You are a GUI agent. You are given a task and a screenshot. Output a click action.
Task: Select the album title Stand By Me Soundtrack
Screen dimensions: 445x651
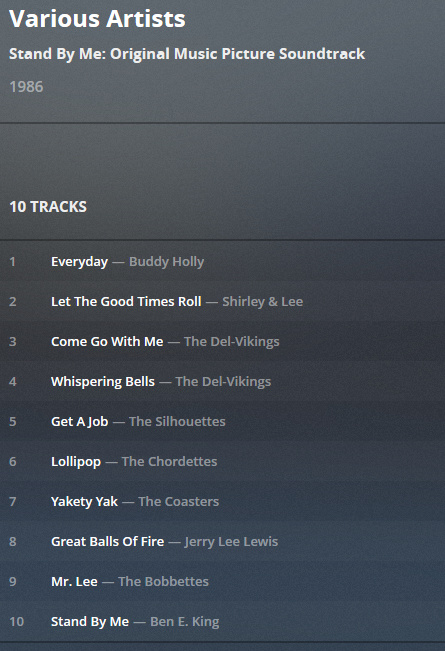coord(187,54)
